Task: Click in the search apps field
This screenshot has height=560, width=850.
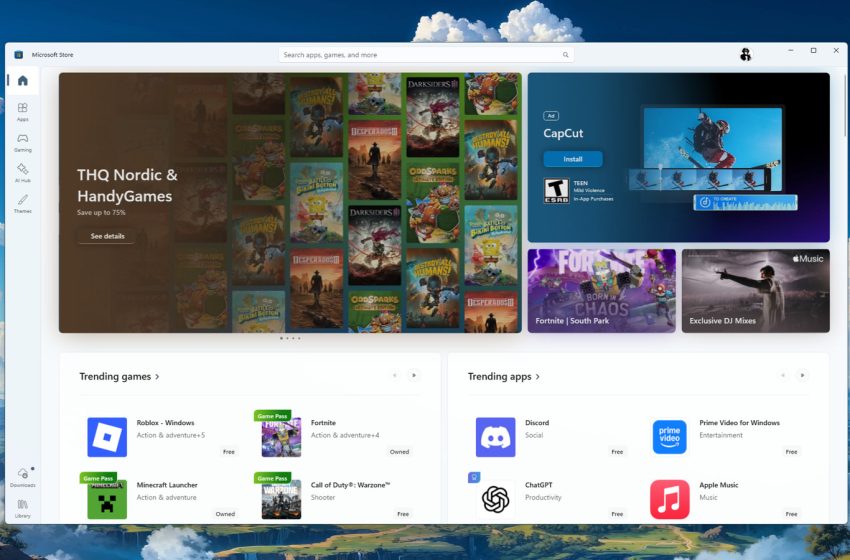Action: [426, 55]
